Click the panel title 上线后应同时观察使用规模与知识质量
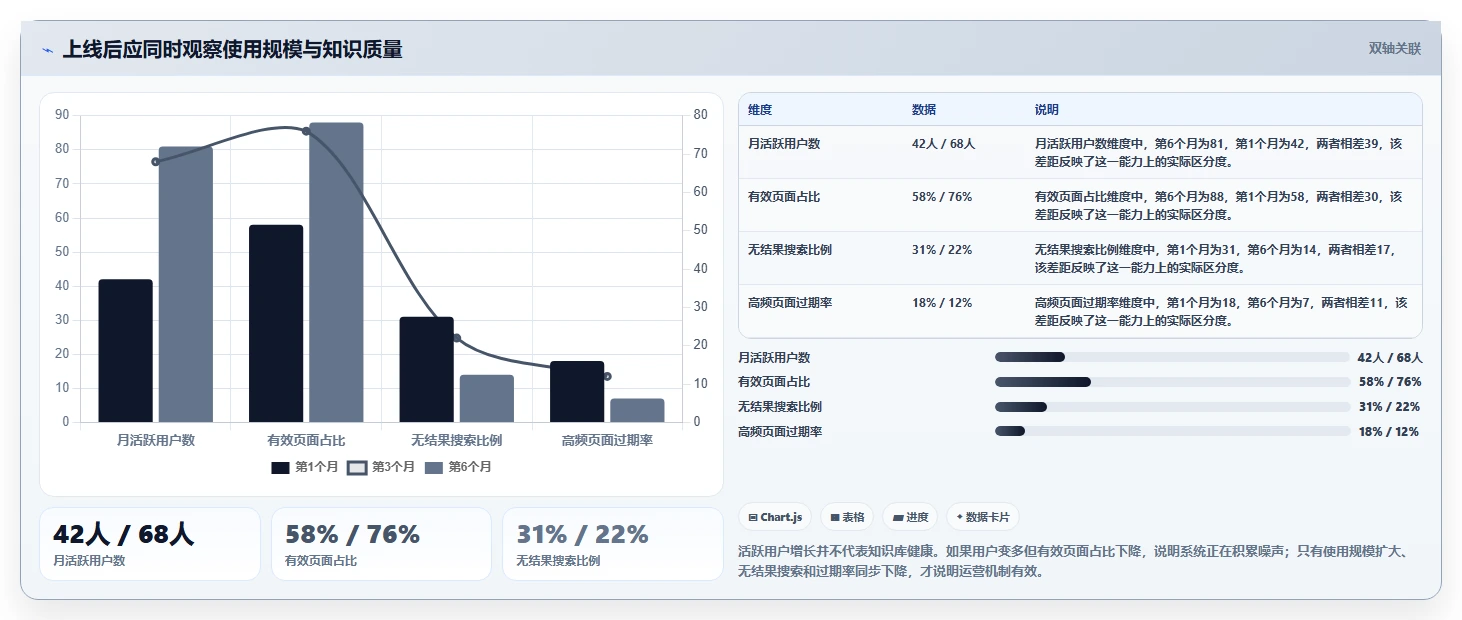 [x=232, y=50]
